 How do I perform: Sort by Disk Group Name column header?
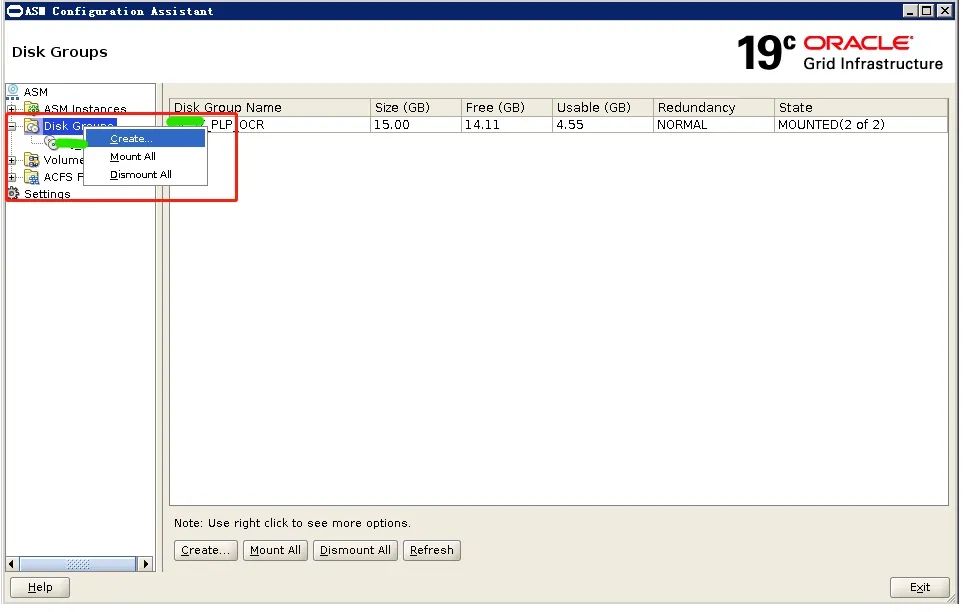(x=270, y=108)
